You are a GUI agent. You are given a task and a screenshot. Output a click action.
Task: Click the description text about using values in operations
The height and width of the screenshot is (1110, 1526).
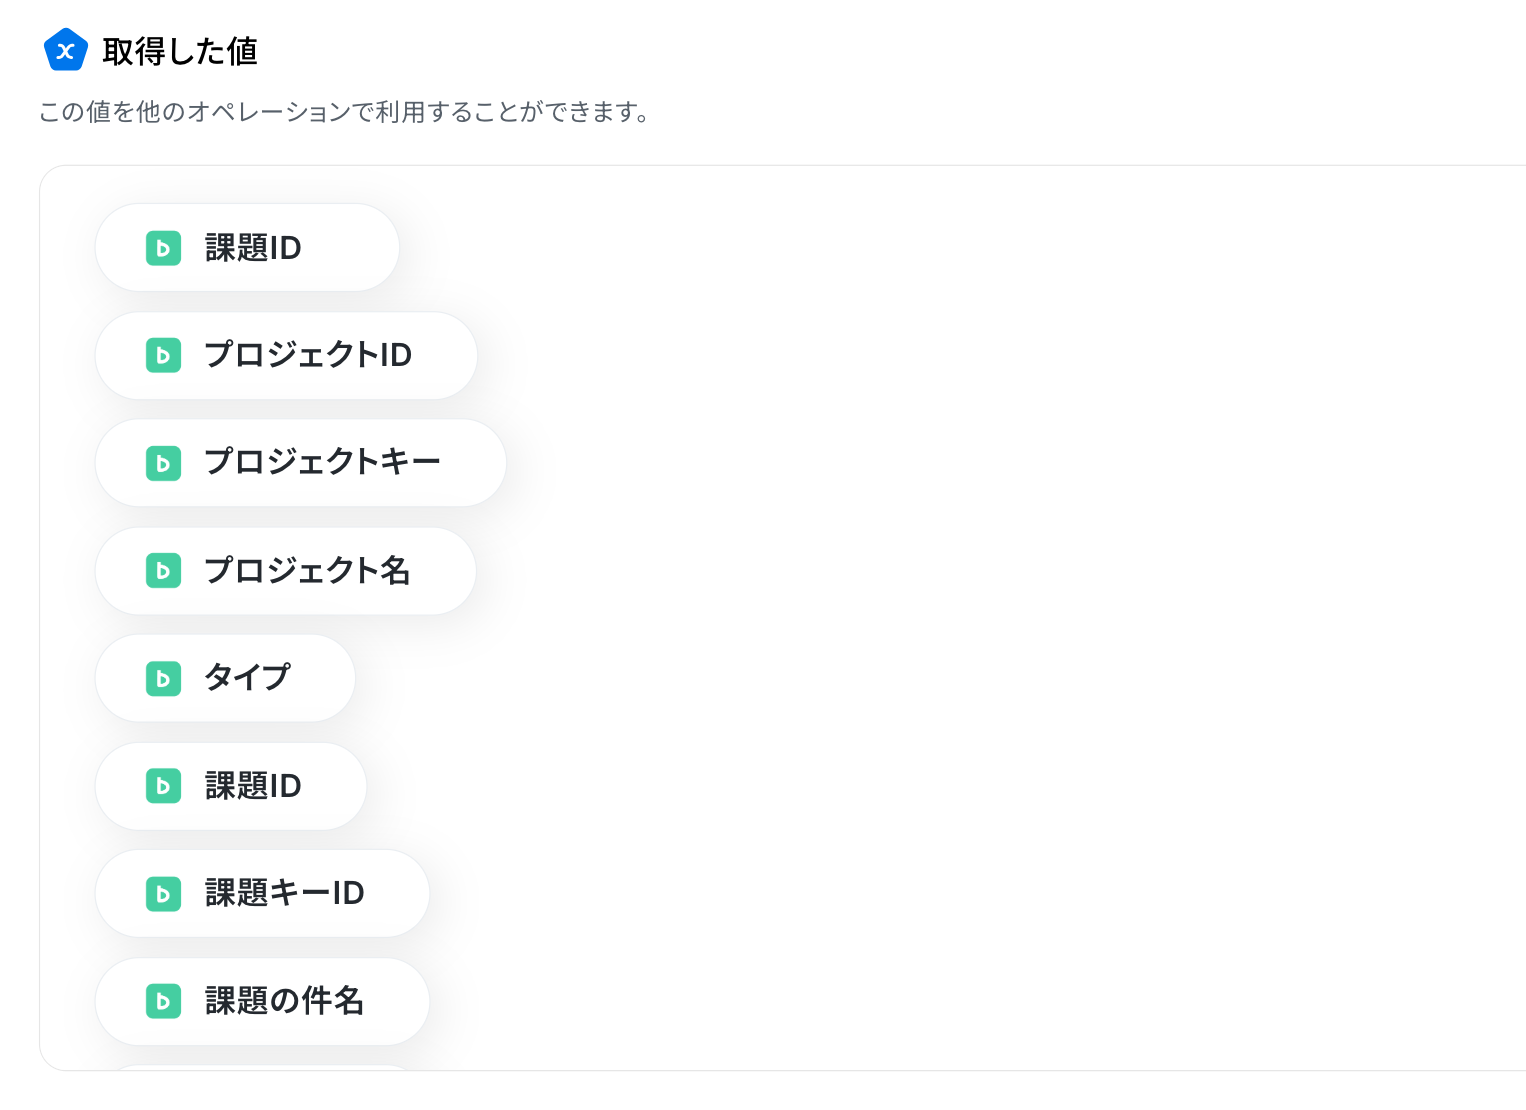point(346,112)
